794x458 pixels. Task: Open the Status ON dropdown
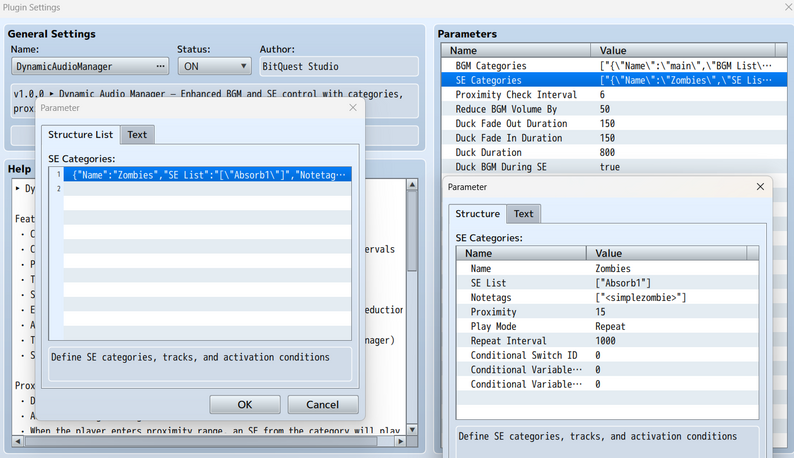[214, 66]
